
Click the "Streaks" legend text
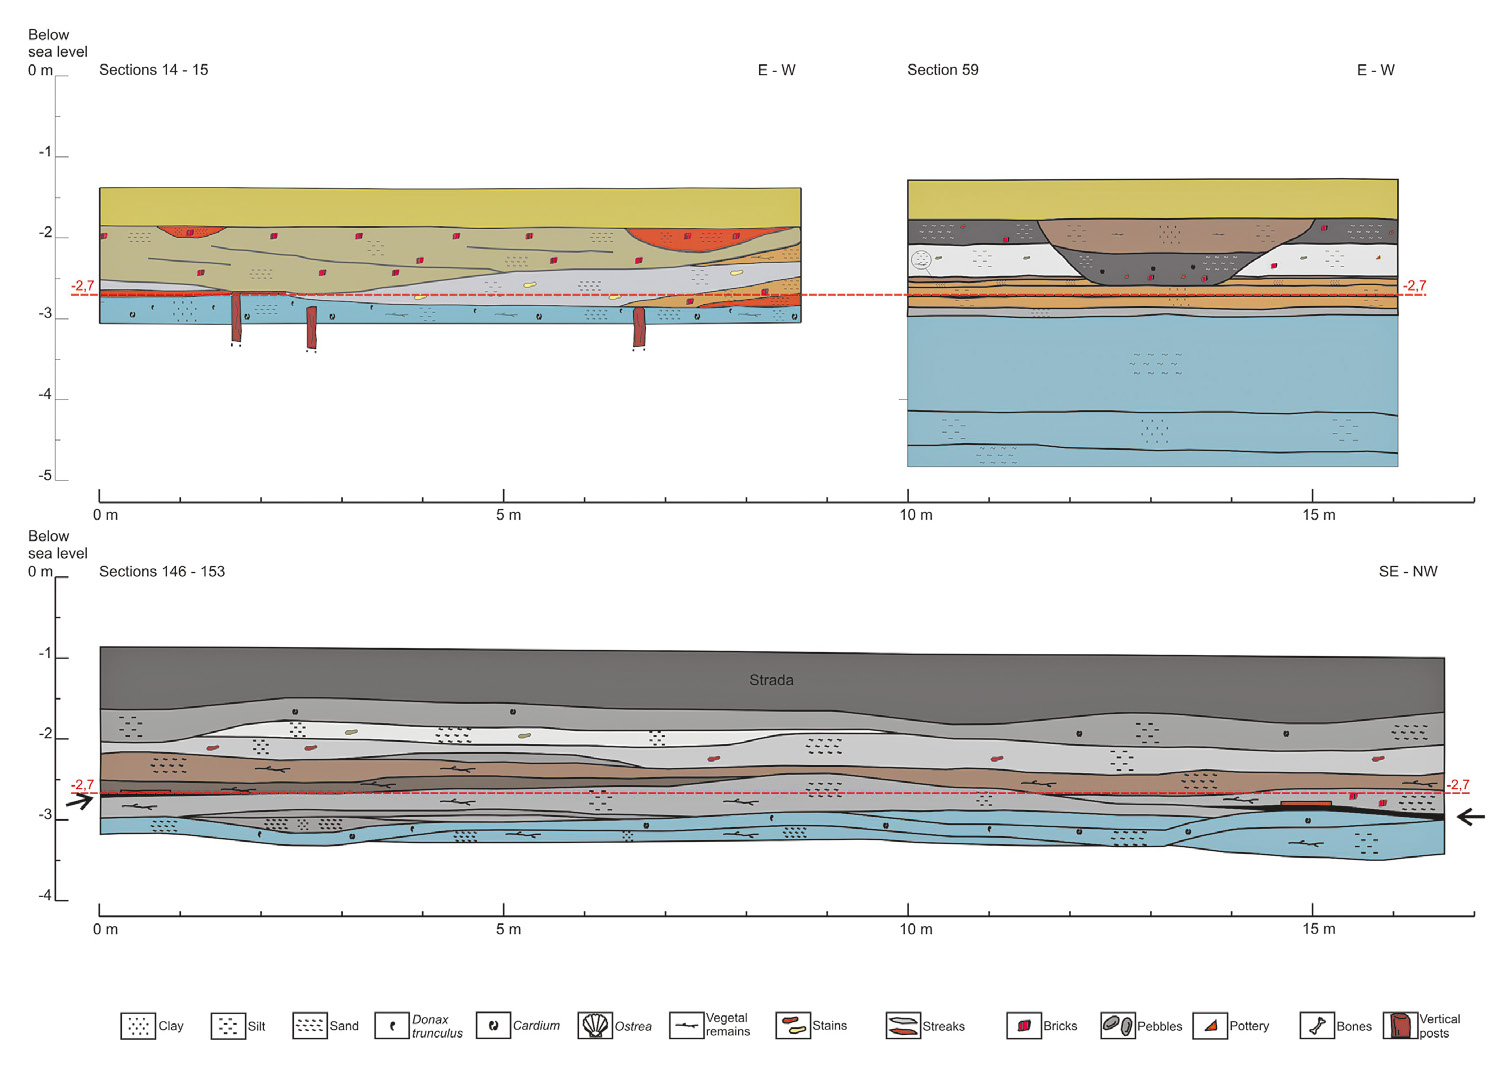(944, 1026)
